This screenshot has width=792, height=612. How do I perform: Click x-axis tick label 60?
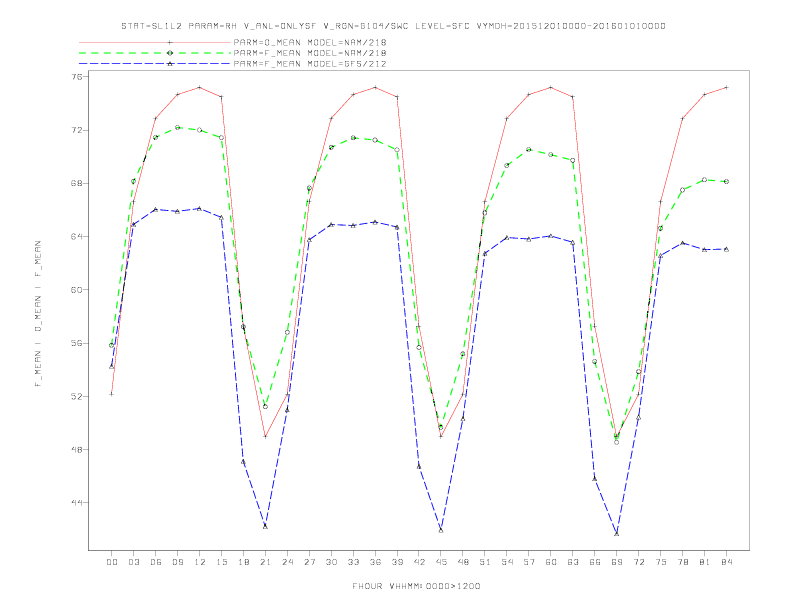(551, 562)
